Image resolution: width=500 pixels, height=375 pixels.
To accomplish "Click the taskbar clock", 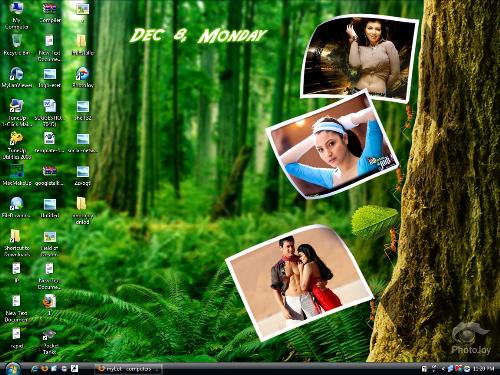I will pos(483,369).
